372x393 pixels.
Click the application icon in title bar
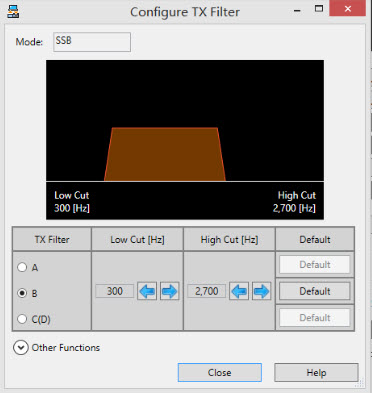(x=13, y=11)
